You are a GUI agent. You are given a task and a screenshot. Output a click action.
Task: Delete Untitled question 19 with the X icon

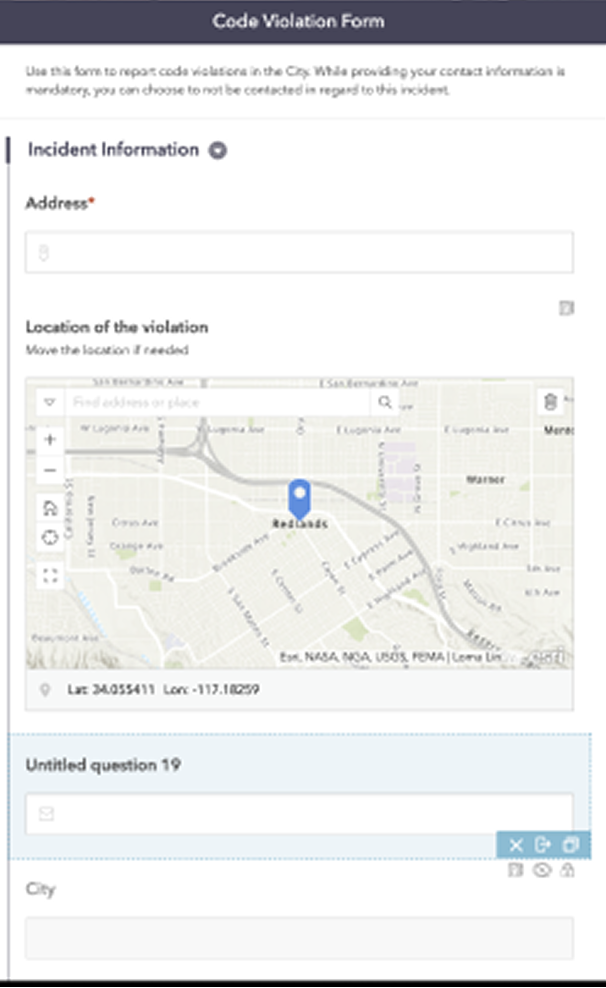point(516,845)
